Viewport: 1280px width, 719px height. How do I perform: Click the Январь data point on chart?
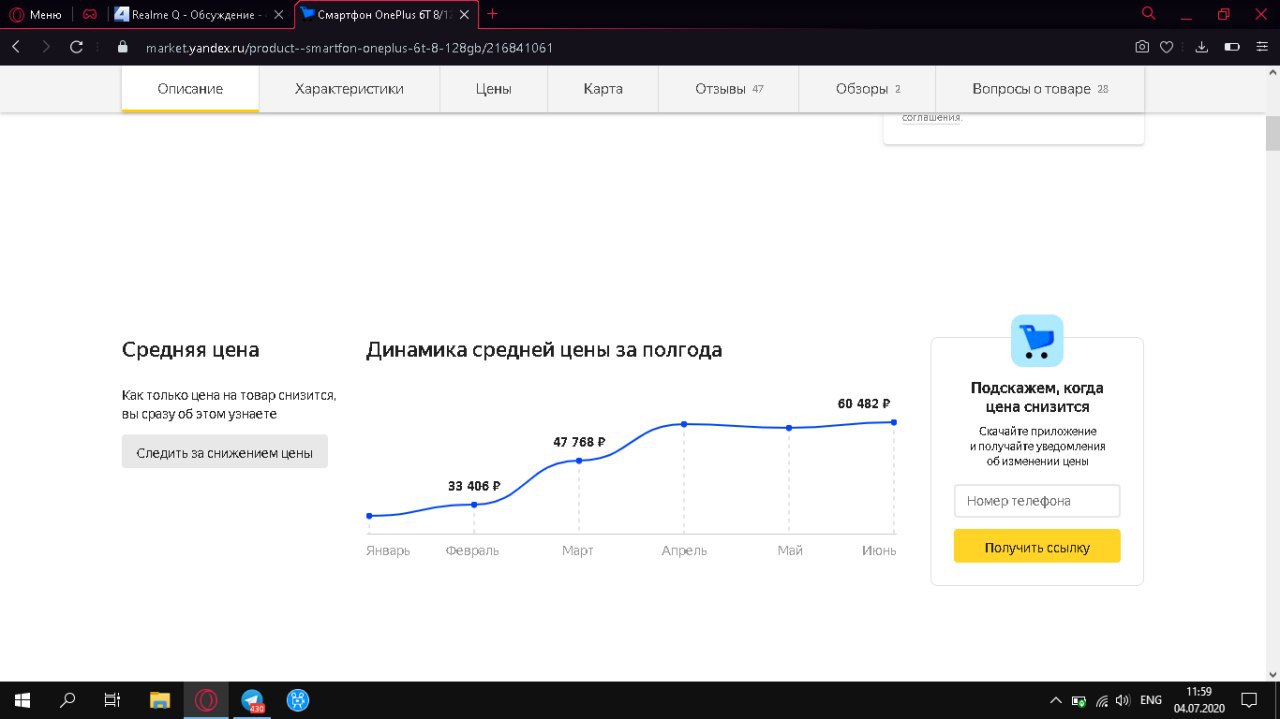[x=369, y=516]
